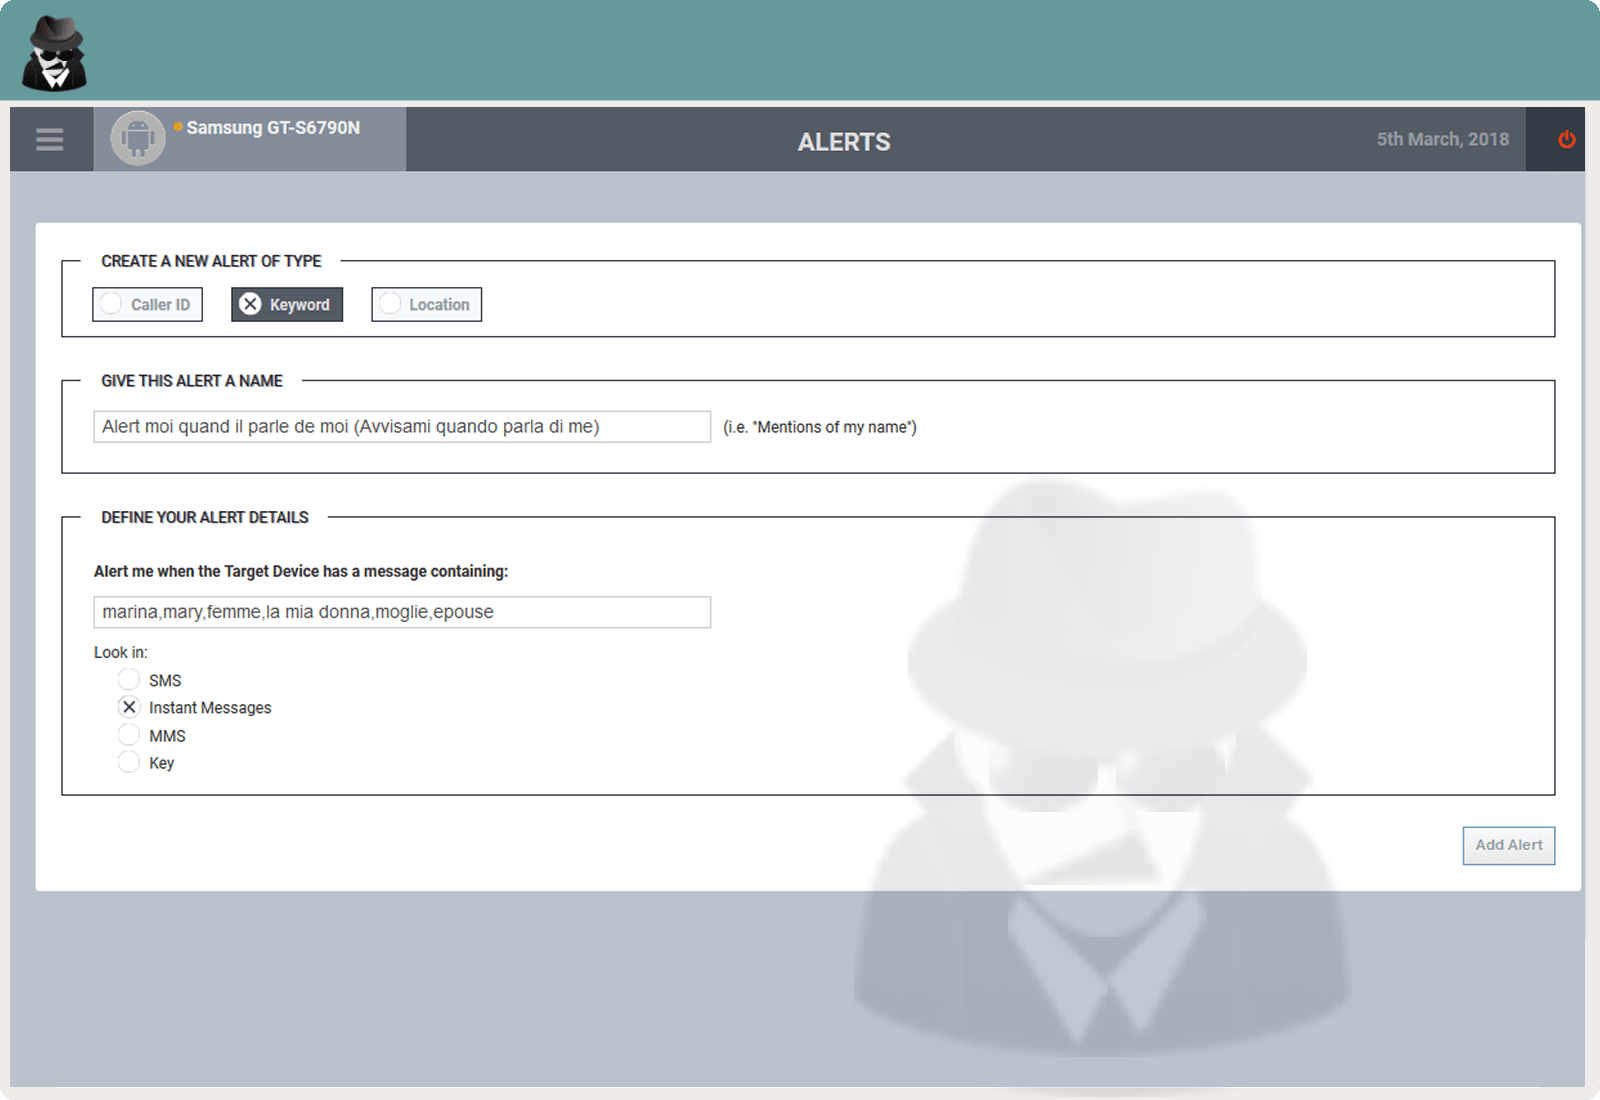Viewport: 1600px width, 1100px height.
Task: Click the date 5th March, 2018
Action: [x=1442, y=139]
